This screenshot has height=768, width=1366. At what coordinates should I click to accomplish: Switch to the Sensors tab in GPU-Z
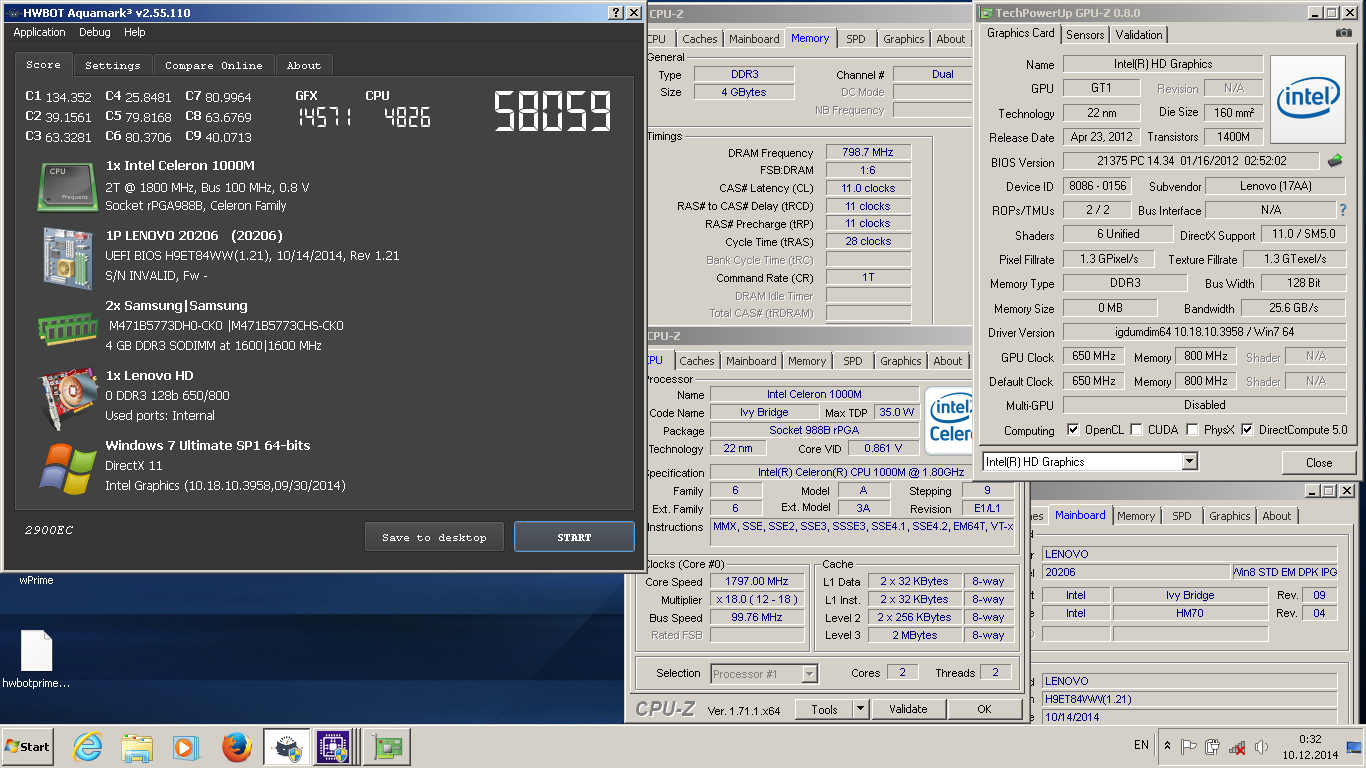pos(1085,34)
